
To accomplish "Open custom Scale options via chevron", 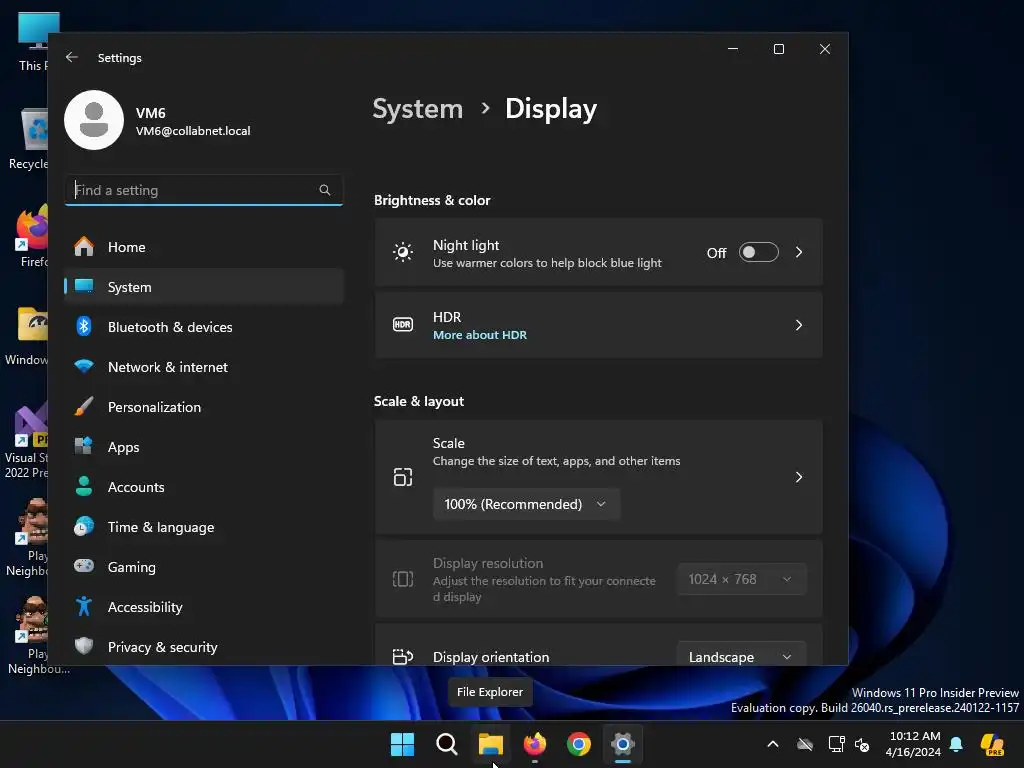I will tap(799, 477).
